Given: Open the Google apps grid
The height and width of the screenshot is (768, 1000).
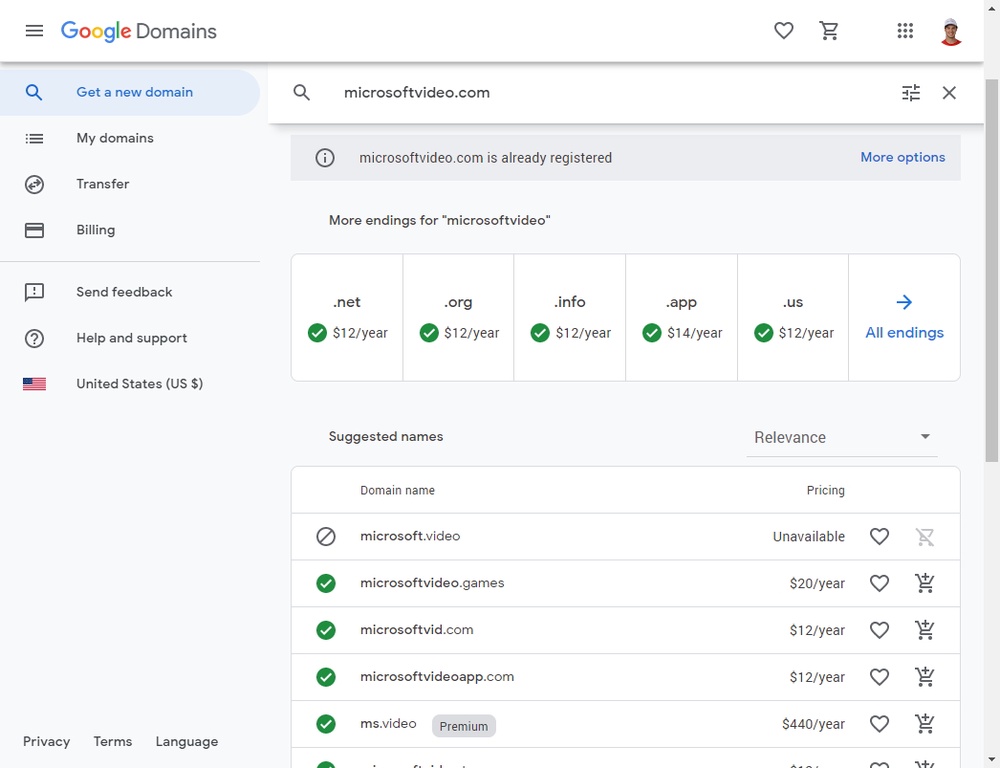Looking at the screenshot, I should pyautogui.click(x=905, y=31).
